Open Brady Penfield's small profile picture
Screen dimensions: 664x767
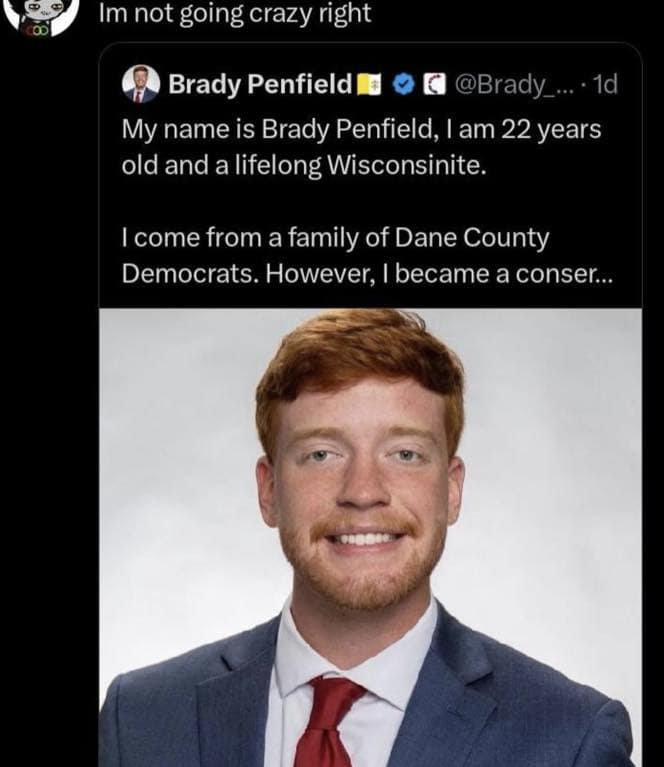(x=140, y=84)
